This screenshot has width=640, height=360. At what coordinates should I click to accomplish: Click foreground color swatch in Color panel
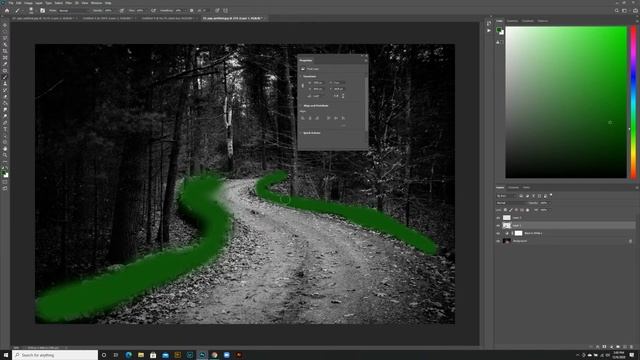point(499,30)
